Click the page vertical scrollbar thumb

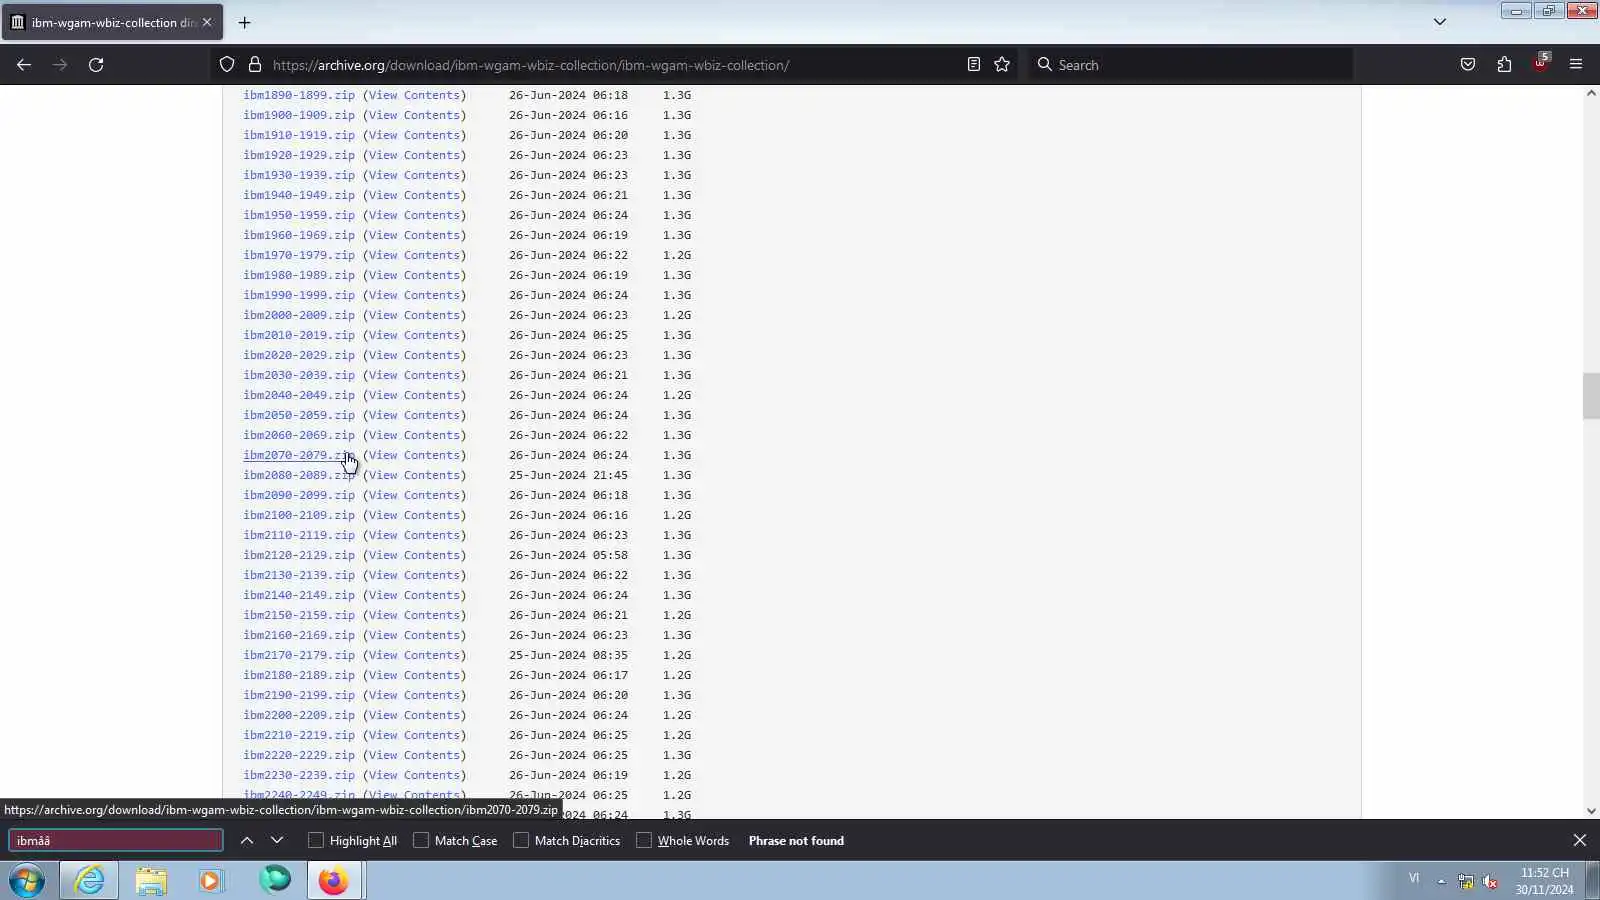click(1591, 396)
